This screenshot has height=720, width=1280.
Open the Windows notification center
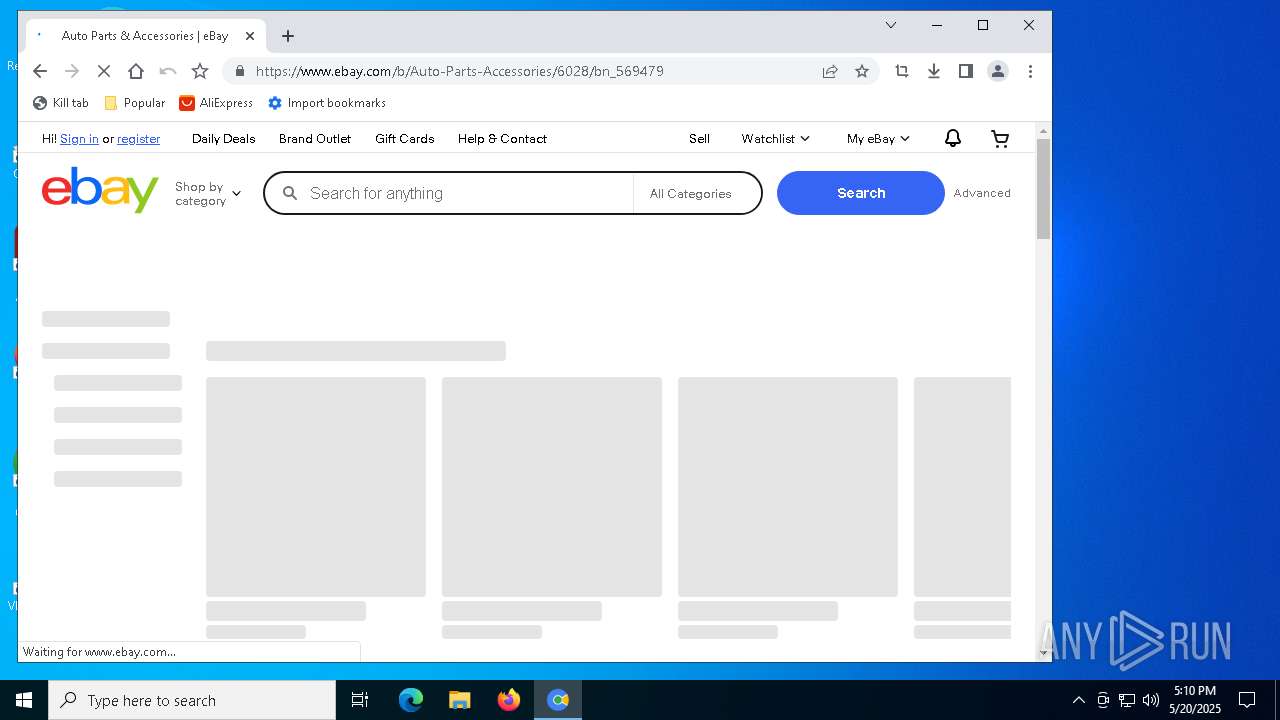(x=1247, y=700)
